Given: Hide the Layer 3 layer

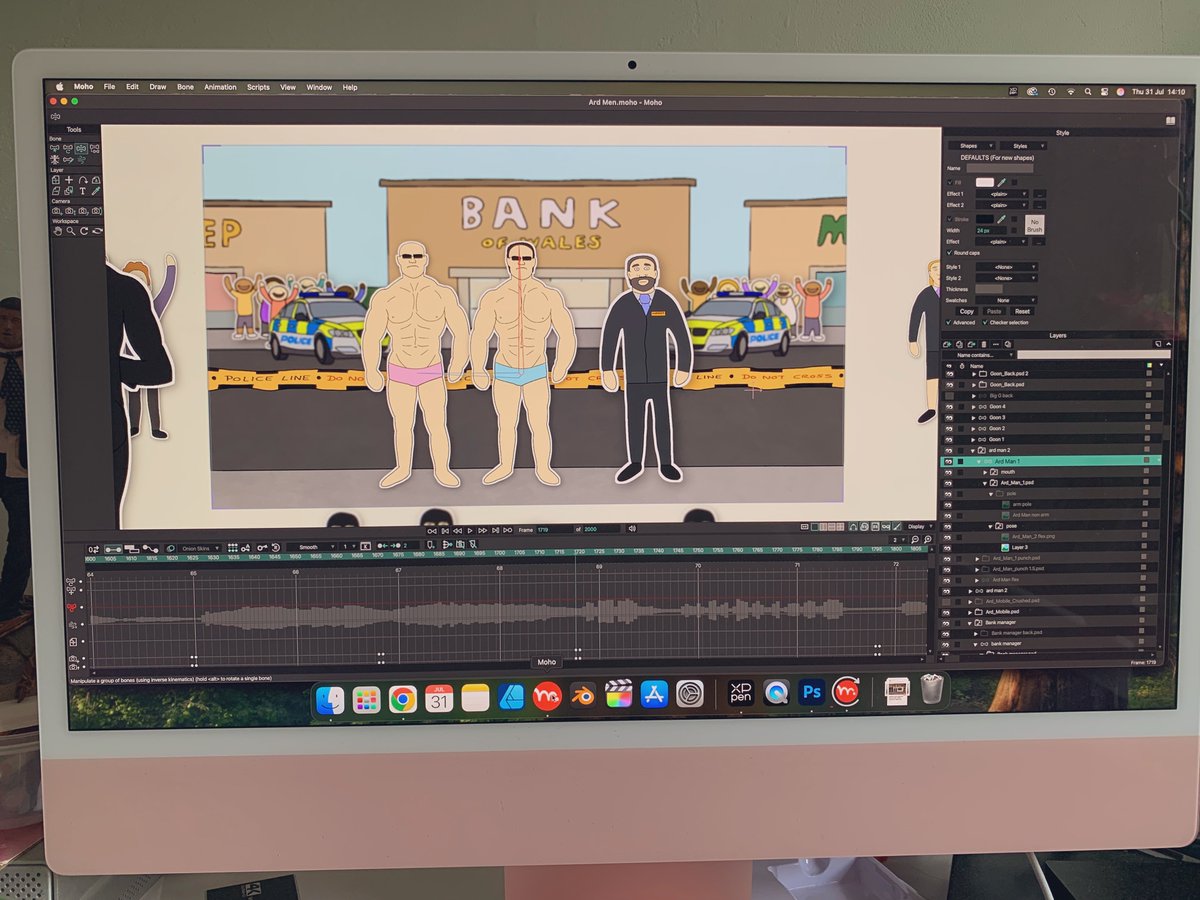Looking at the screenshot, I should point(947,548).
